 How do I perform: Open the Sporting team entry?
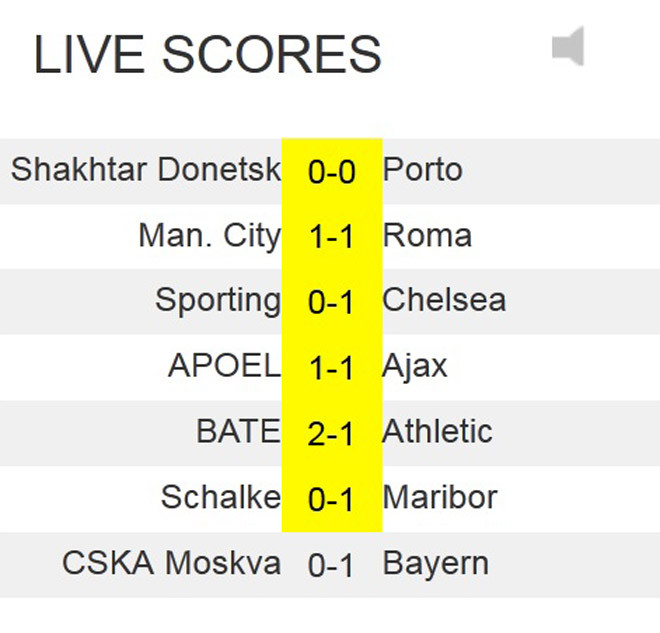point(218,300)
